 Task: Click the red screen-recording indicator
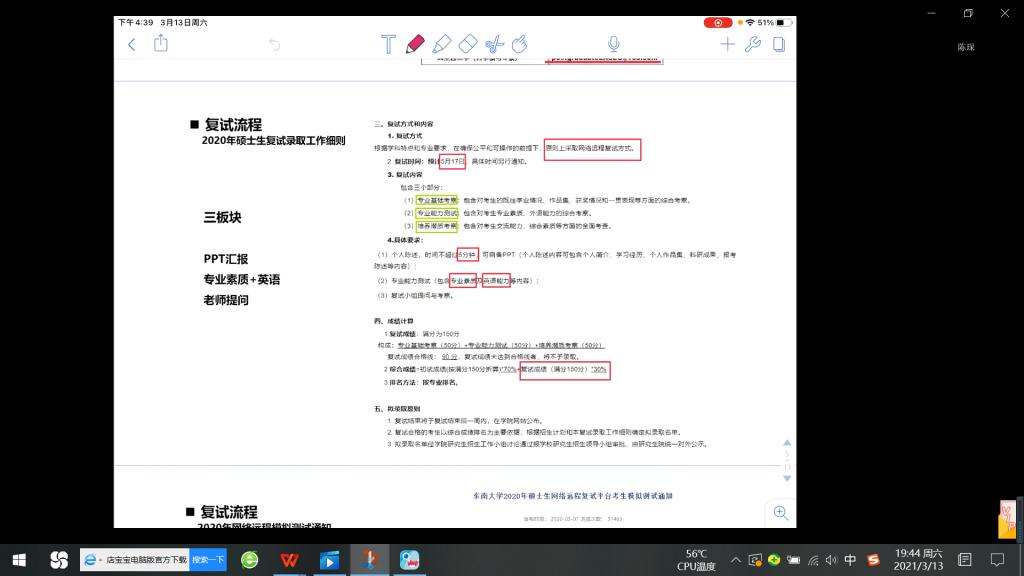click(718, 22)
